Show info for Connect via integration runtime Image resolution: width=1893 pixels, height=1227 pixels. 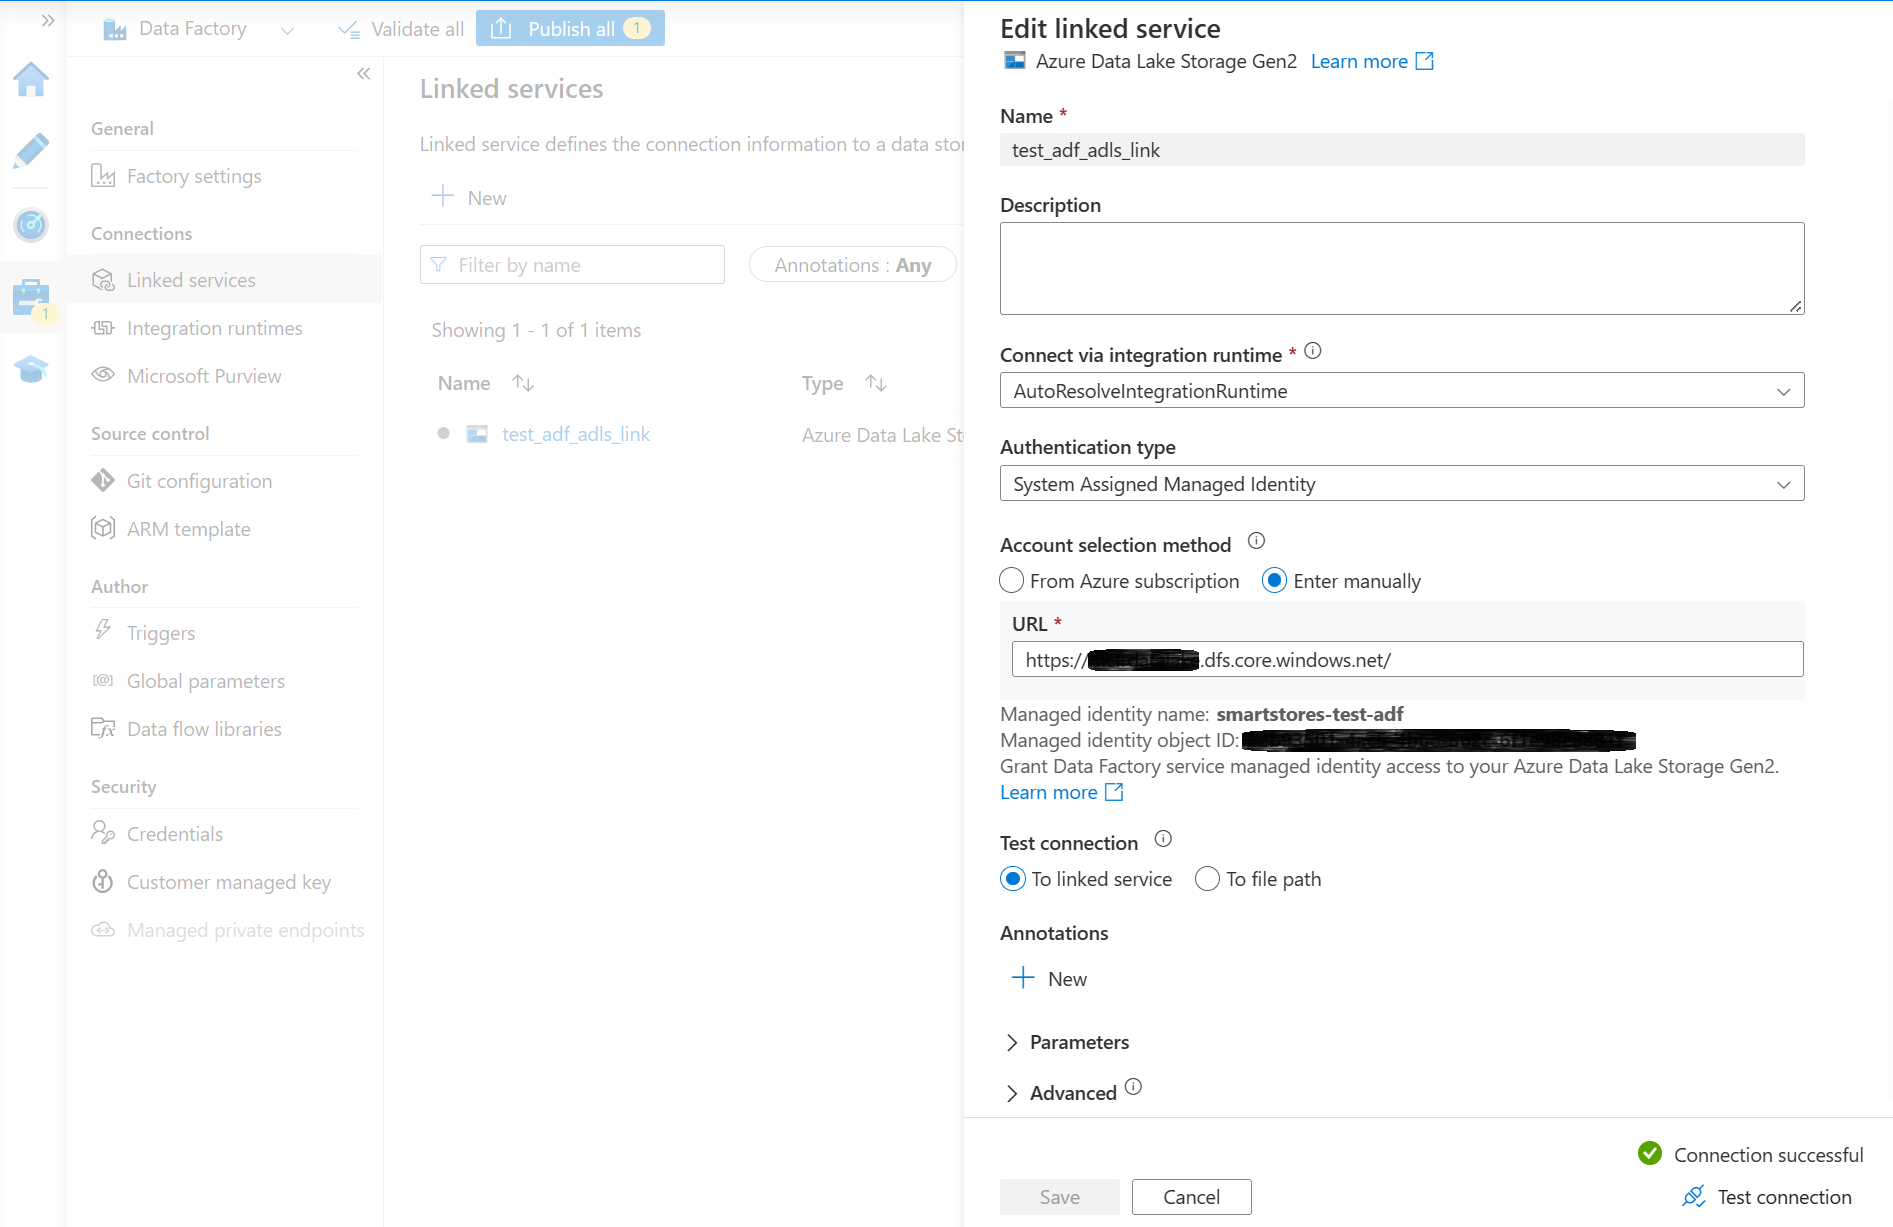tap(1313, 351)
